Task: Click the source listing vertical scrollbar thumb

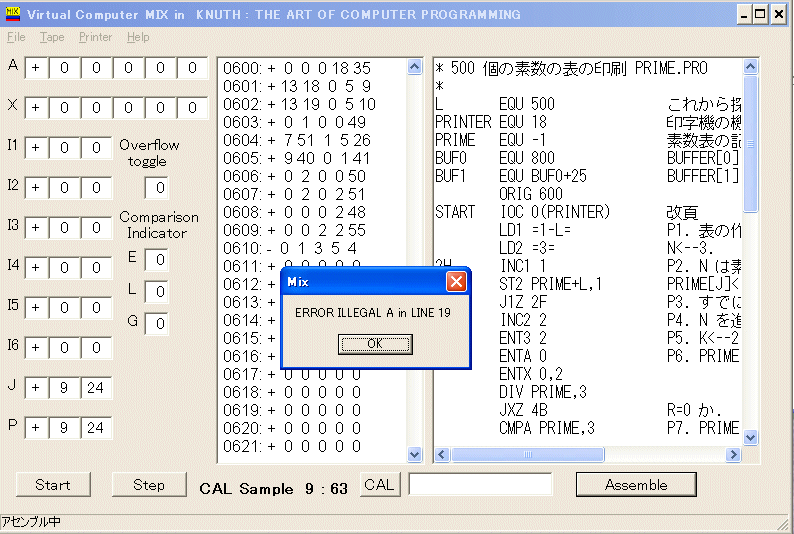Action: 750,144
